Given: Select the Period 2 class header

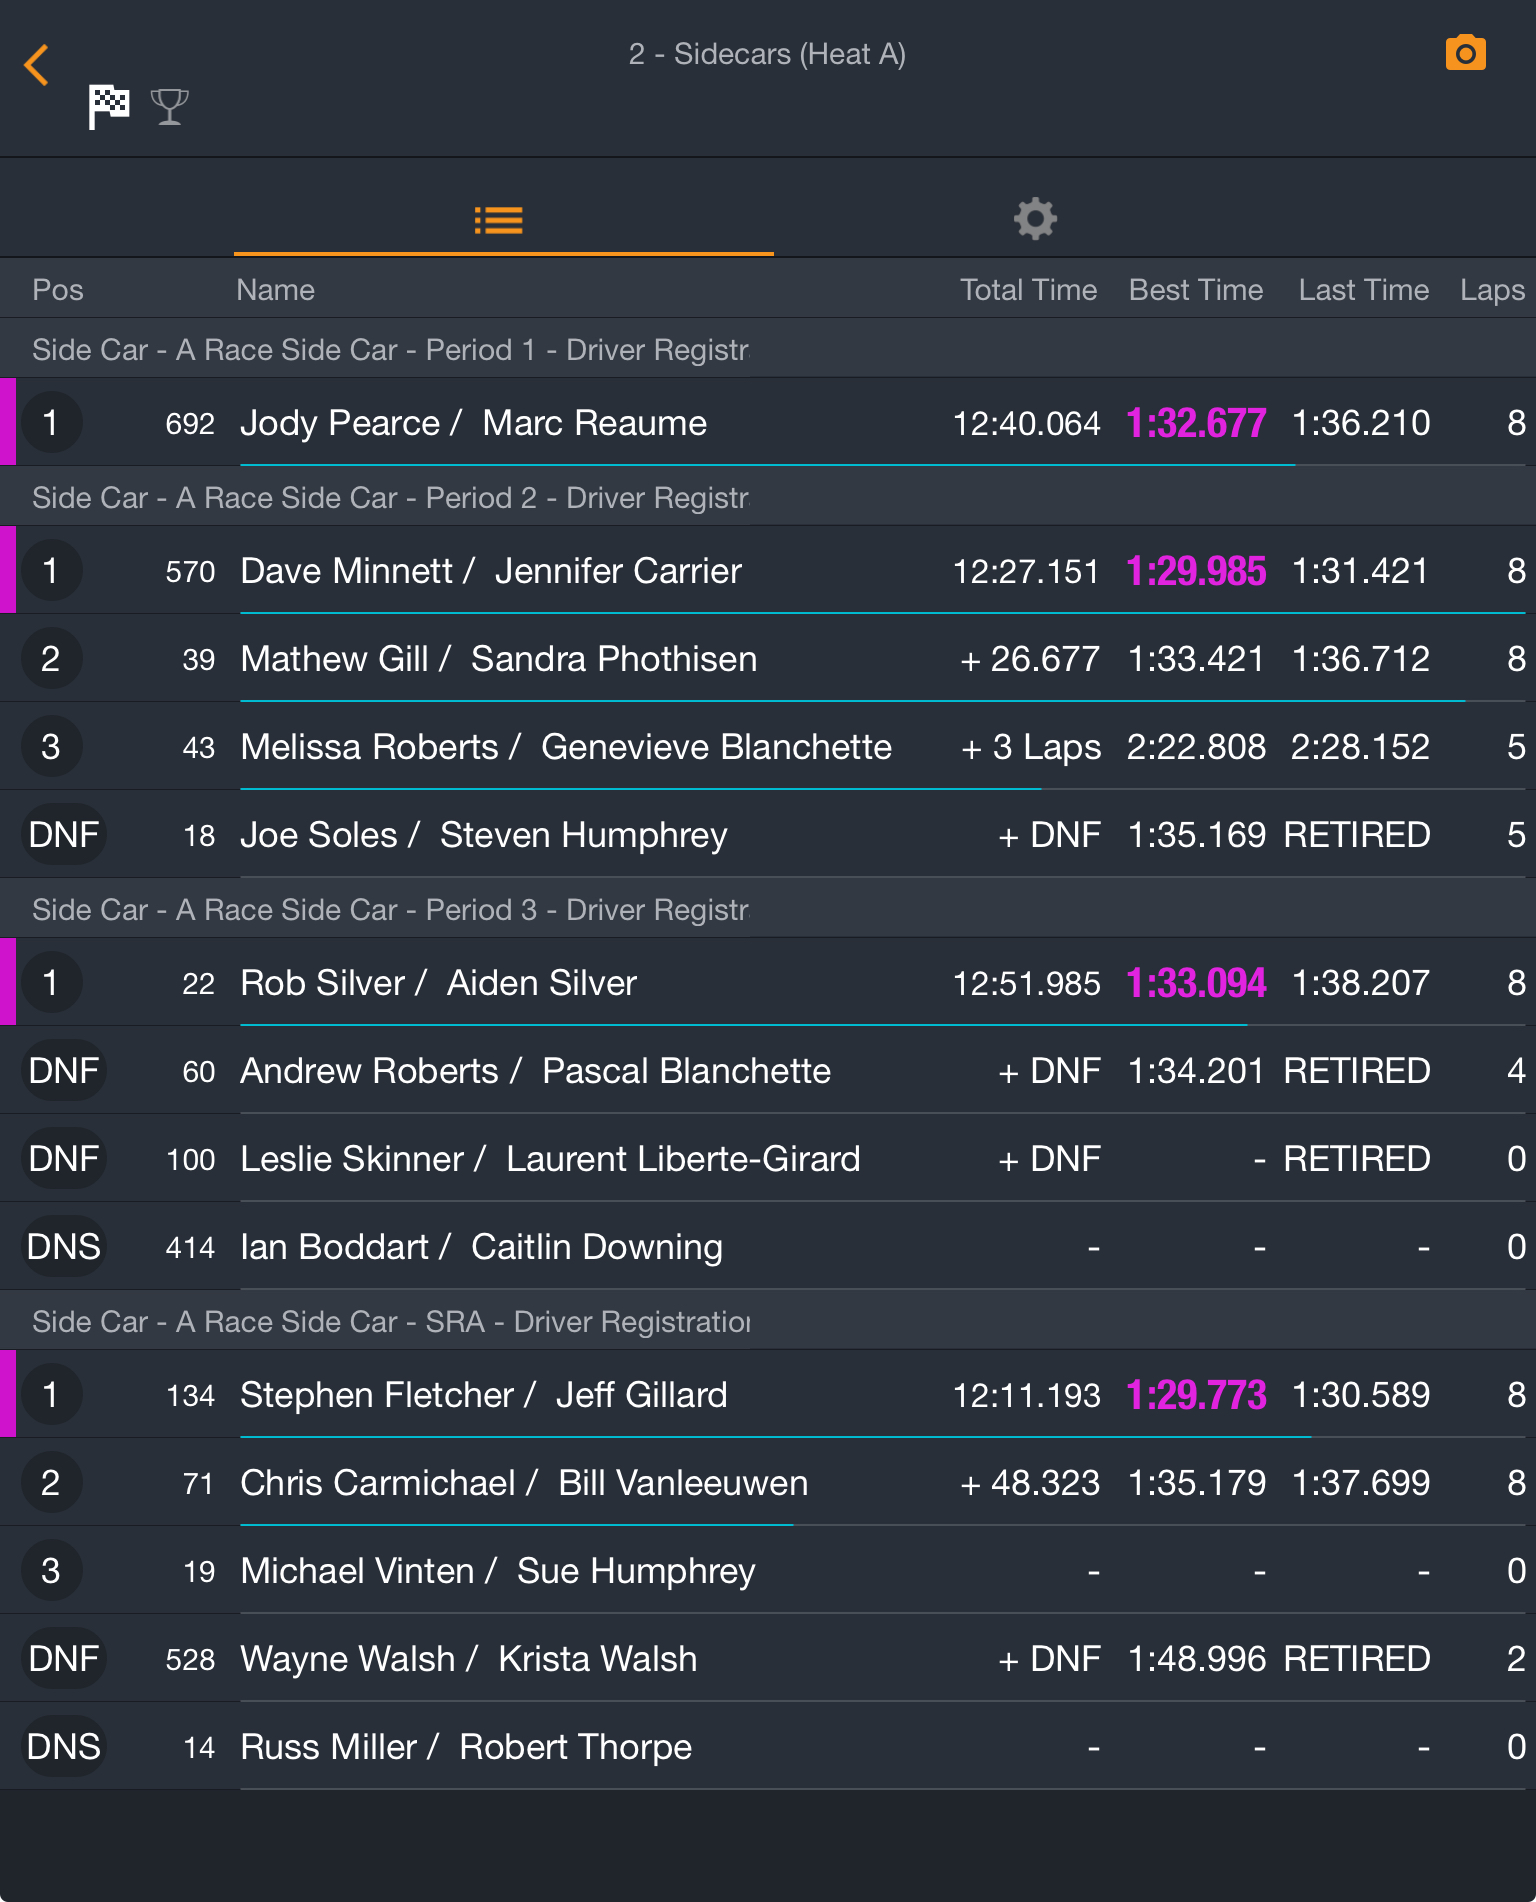Looking at the screenshot, I should click(x=768, y=497).
